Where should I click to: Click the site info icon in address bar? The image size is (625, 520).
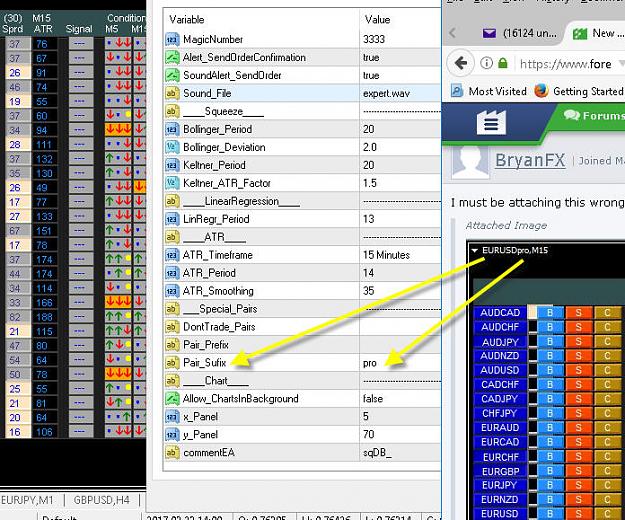[486, 63]
